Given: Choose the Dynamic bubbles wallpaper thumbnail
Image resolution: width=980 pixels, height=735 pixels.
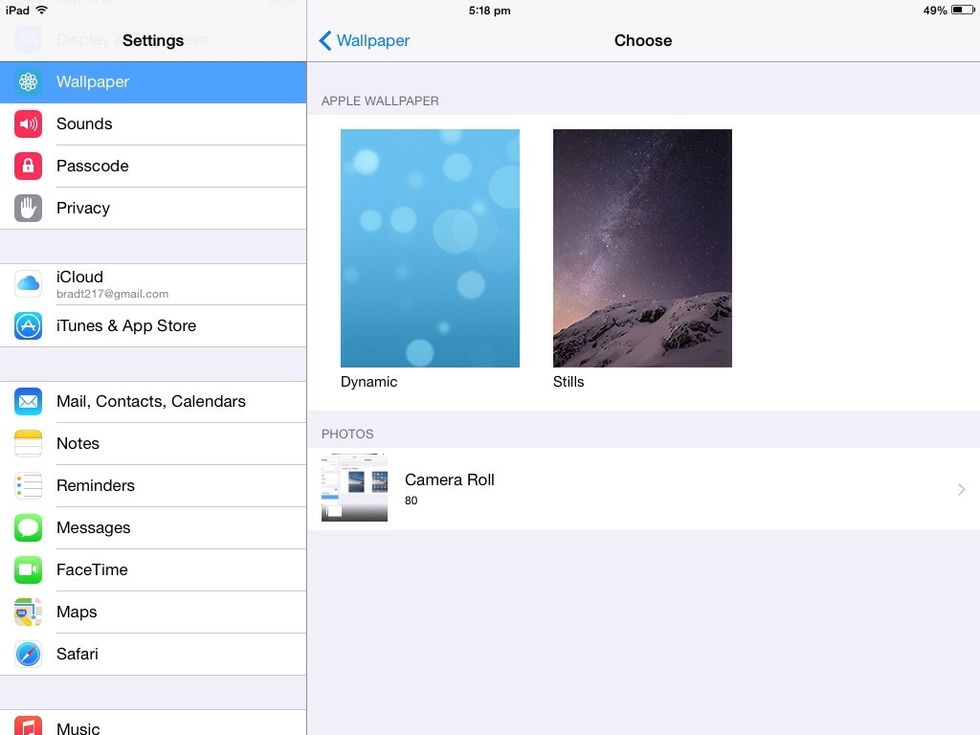Looking at the screenshot, I should (430, 248).
